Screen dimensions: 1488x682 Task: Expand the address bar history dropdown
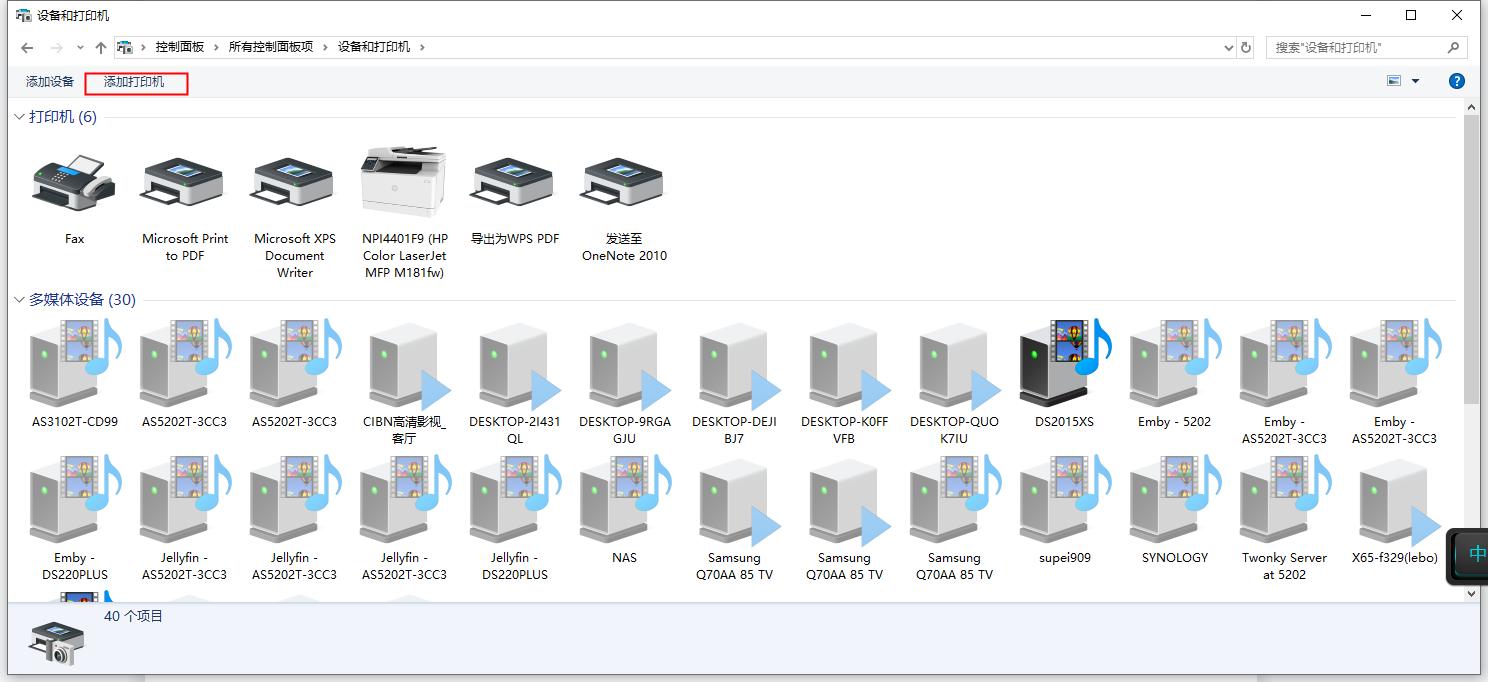pyautogui.click(x=1229, y=47)
